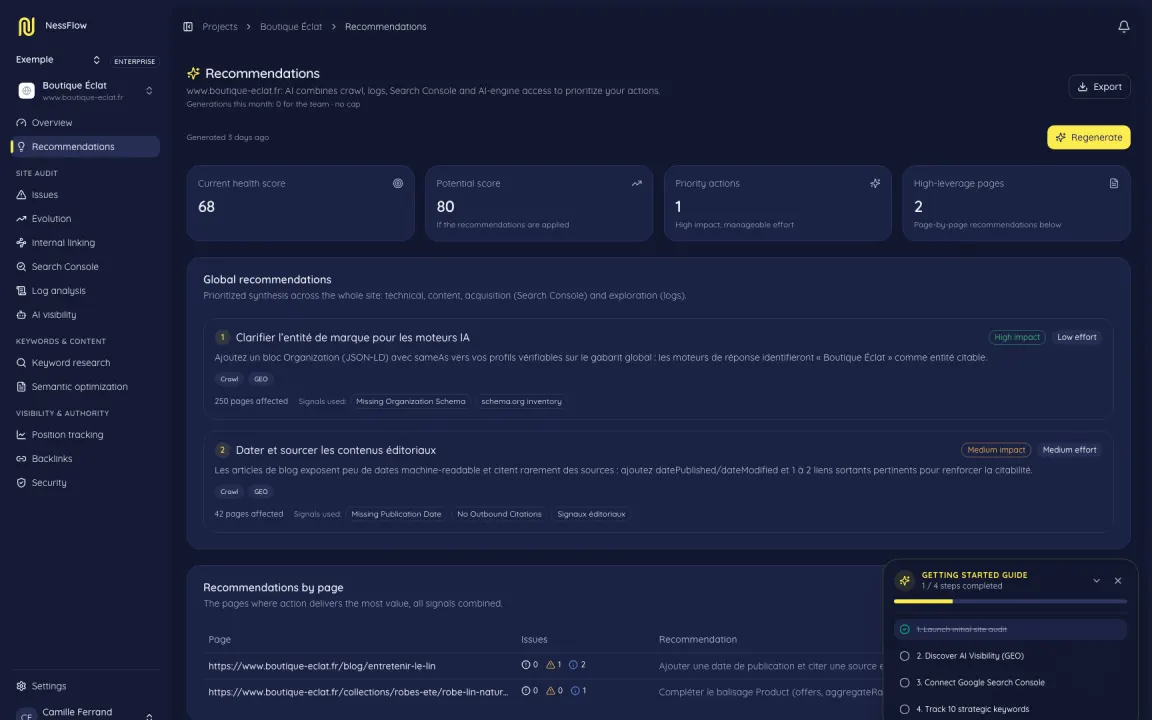Click the Internal linking network icon
This screenshot has height=720, width=1152.
(21, 242)
